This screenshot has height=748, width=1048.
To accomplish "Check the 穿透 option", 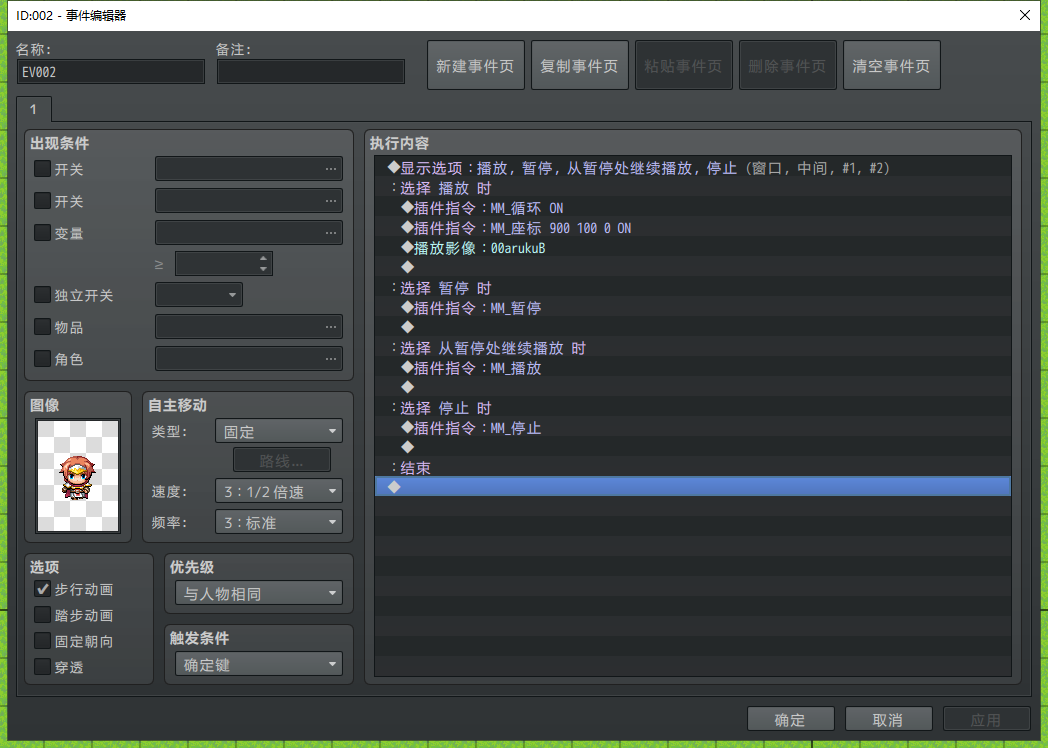I will coord(42,667).
